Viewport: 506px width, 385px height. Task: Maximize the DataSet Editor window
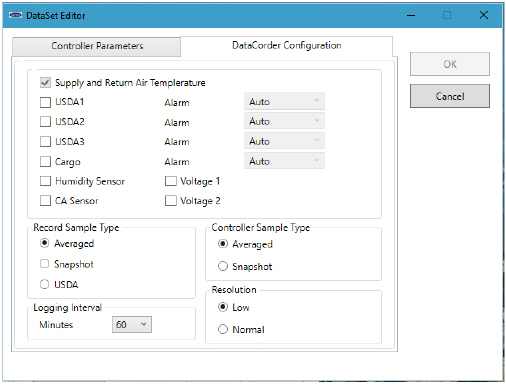(447, 15)
